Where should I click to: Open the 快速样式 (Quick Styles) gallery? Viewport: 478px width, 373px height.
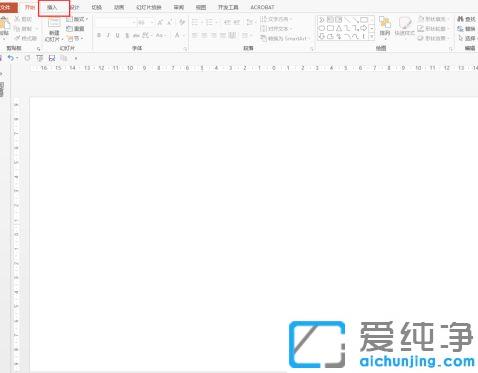click(404, 27)
